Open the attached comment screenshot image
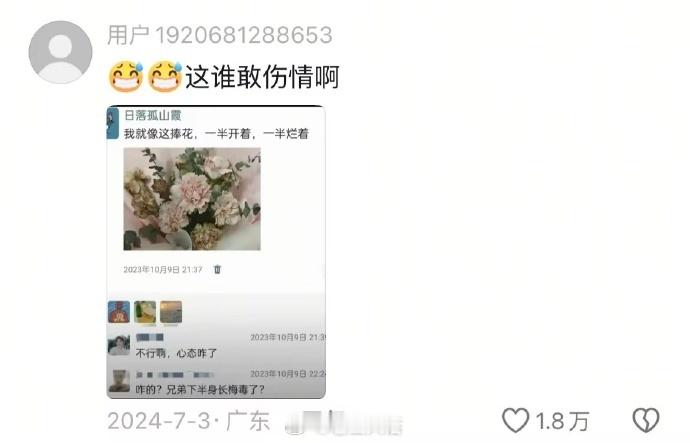 tap(216, 252)
